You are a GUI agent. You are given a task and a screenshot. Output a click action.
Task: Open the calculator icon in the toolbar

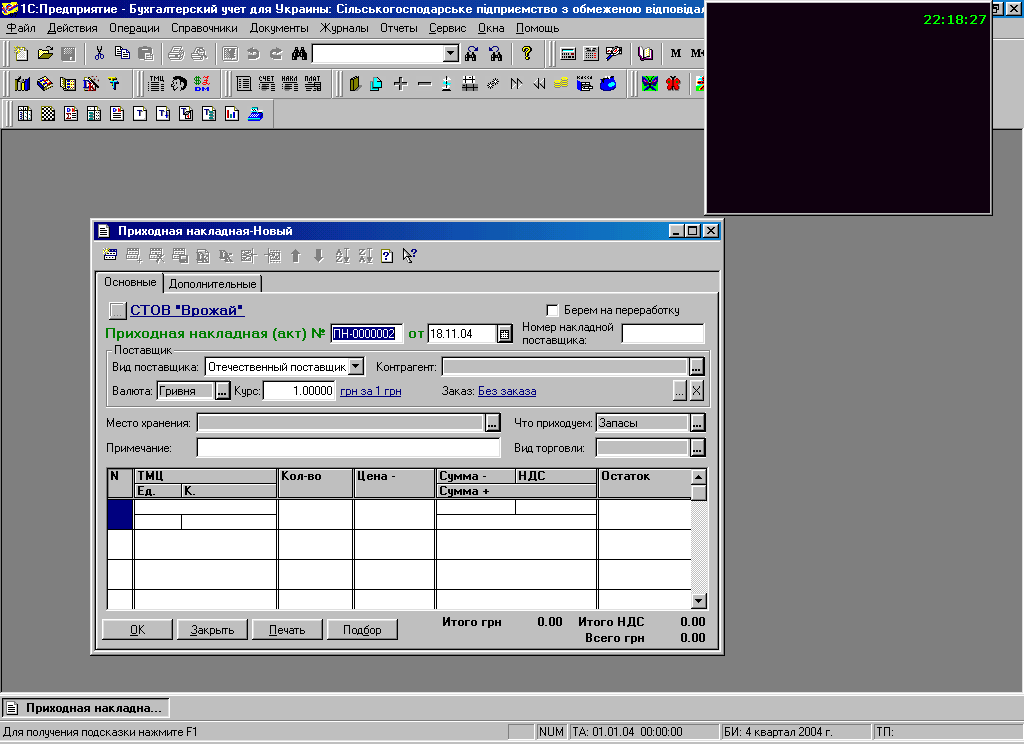[x=568, y=54]
